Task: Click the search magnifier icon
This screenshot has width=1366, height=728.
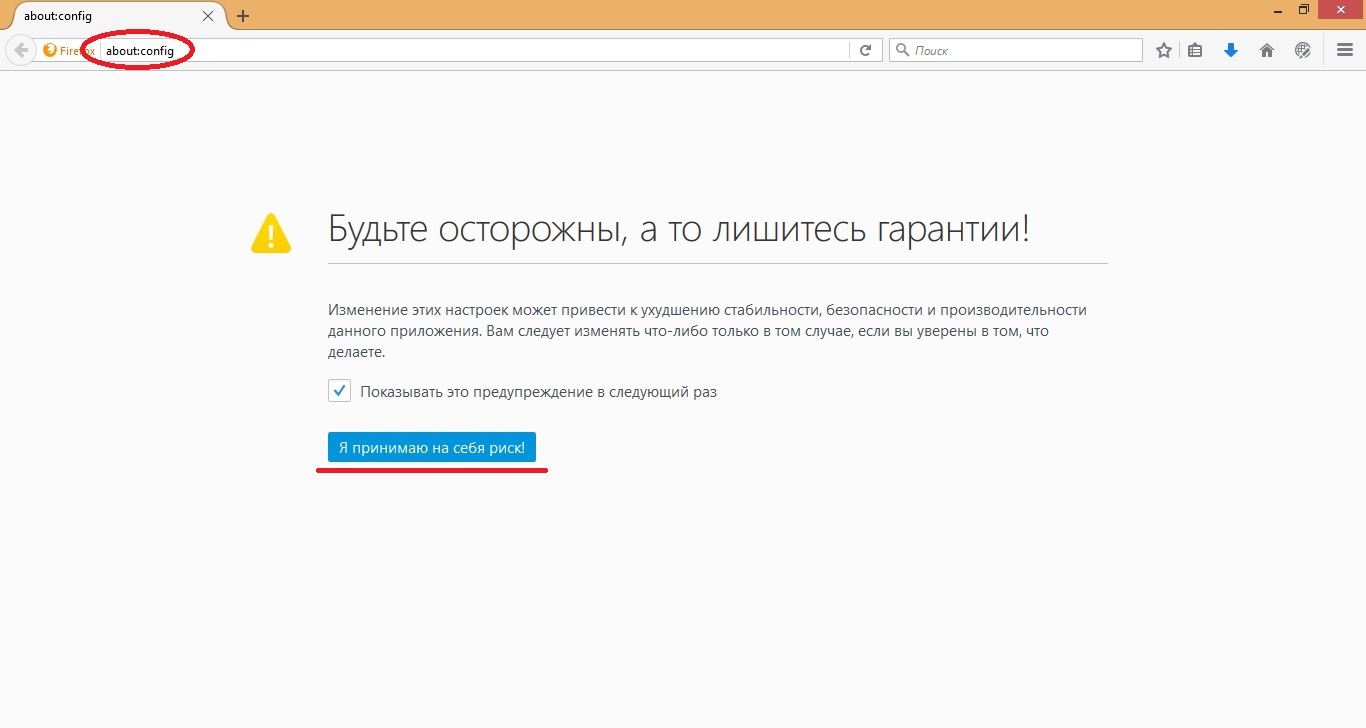Action: point(902,50)
